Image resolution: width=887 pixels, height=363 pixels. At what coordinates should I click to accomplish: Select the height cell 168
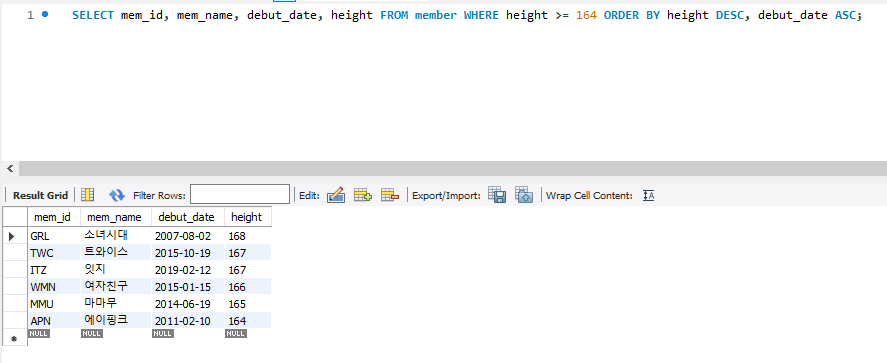[x=248, y=236]
